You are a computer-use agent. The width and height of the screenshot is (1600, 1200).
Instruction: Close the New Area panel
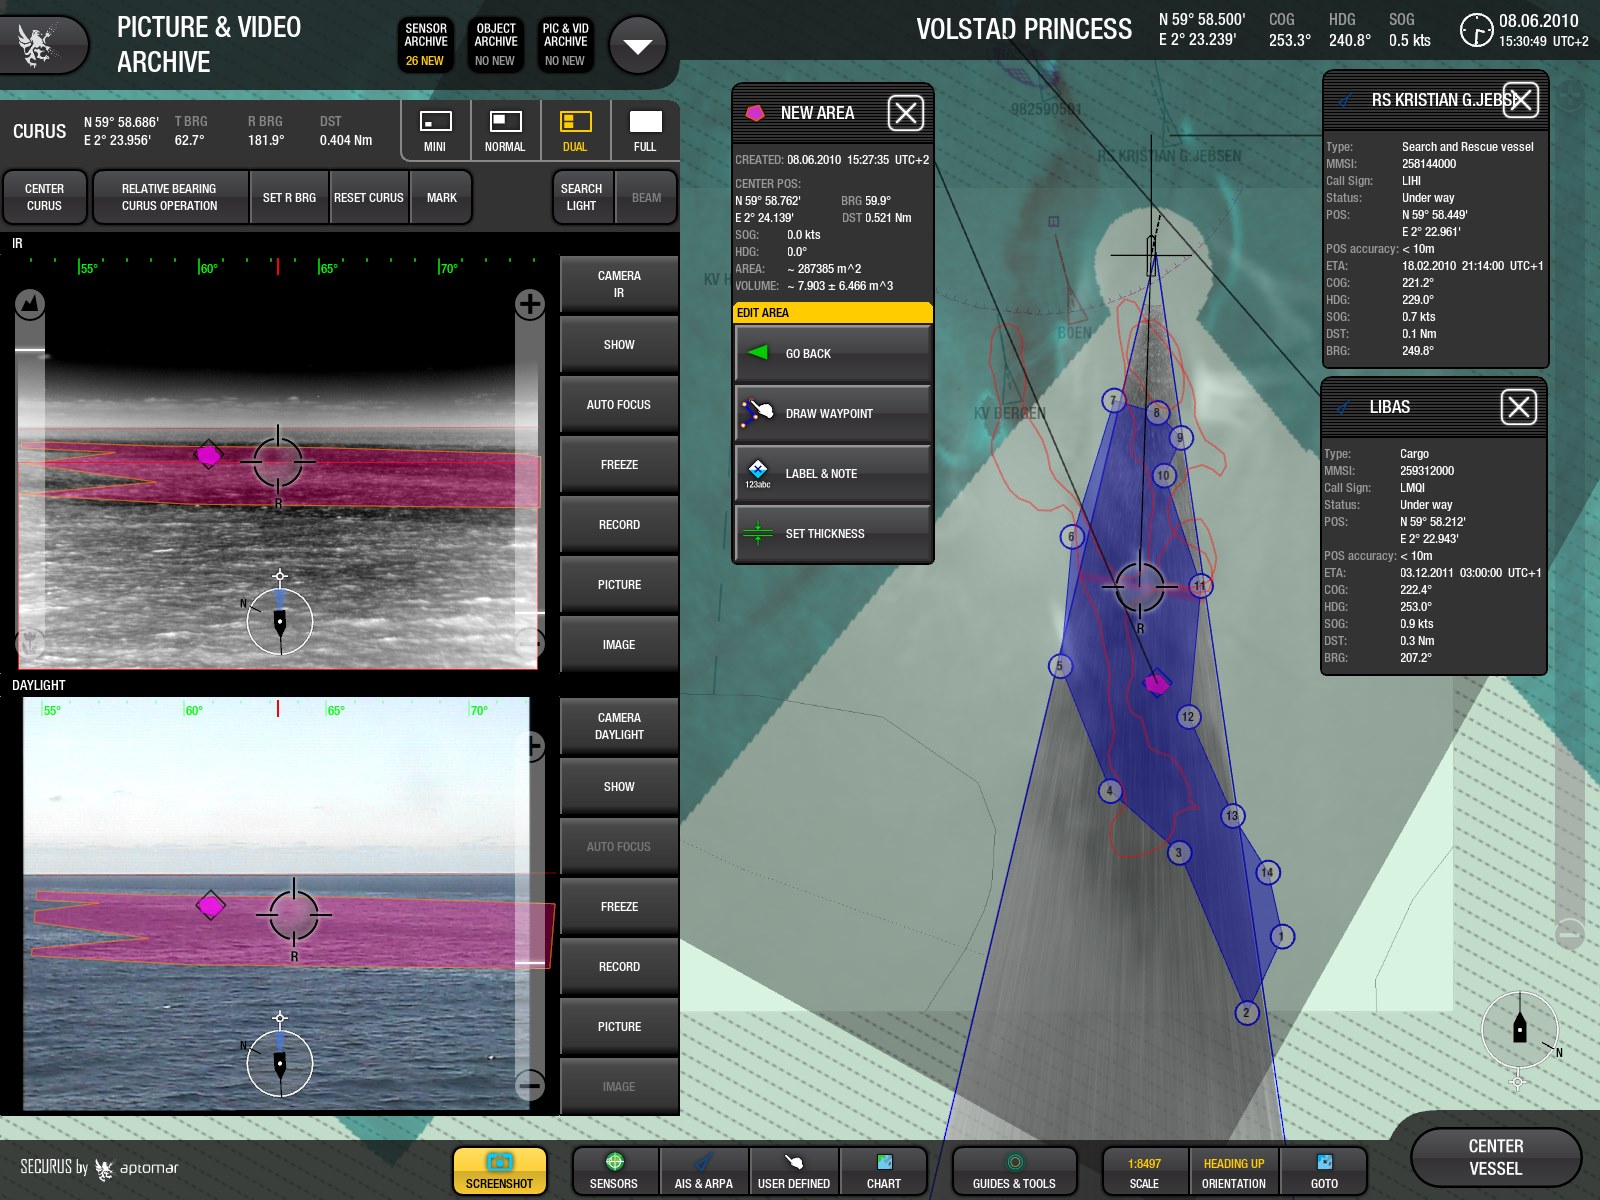pos(906,113)
